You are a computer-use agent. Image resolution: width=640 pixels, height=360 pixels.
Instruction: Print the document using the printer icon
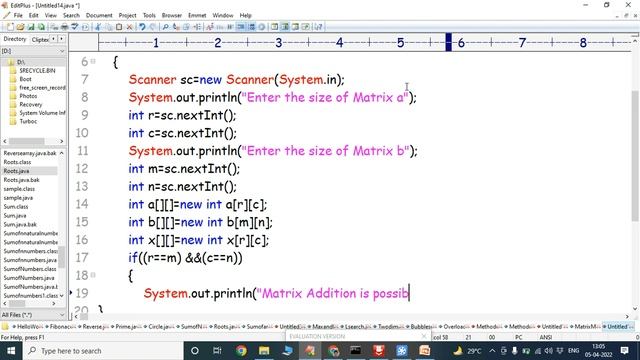[64, 27]
